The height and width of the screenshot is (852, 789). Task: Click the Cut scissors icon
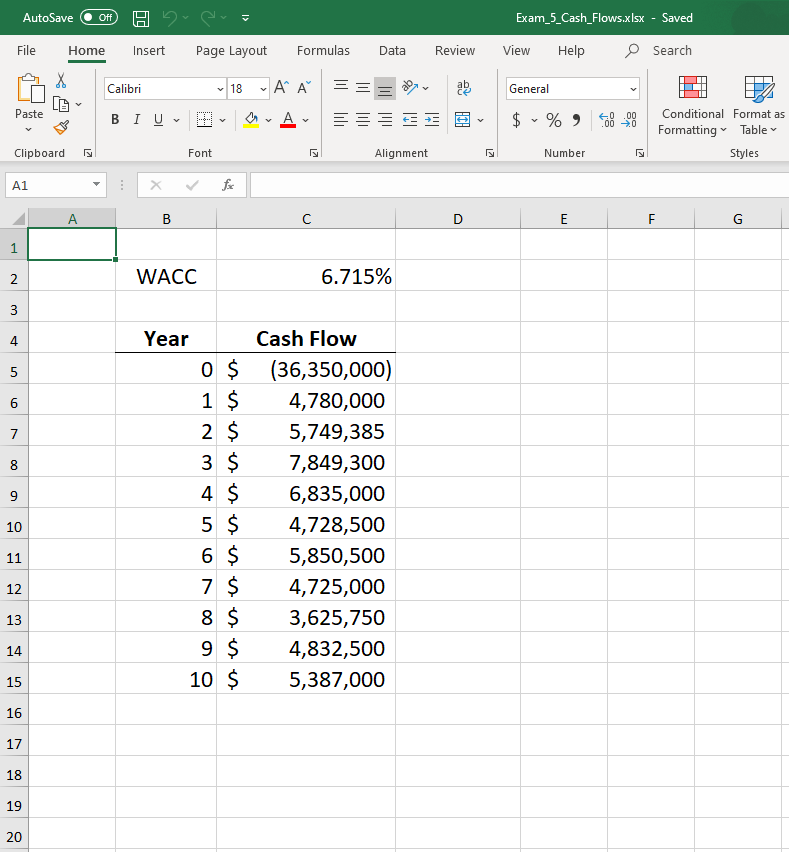pos(61,81)
